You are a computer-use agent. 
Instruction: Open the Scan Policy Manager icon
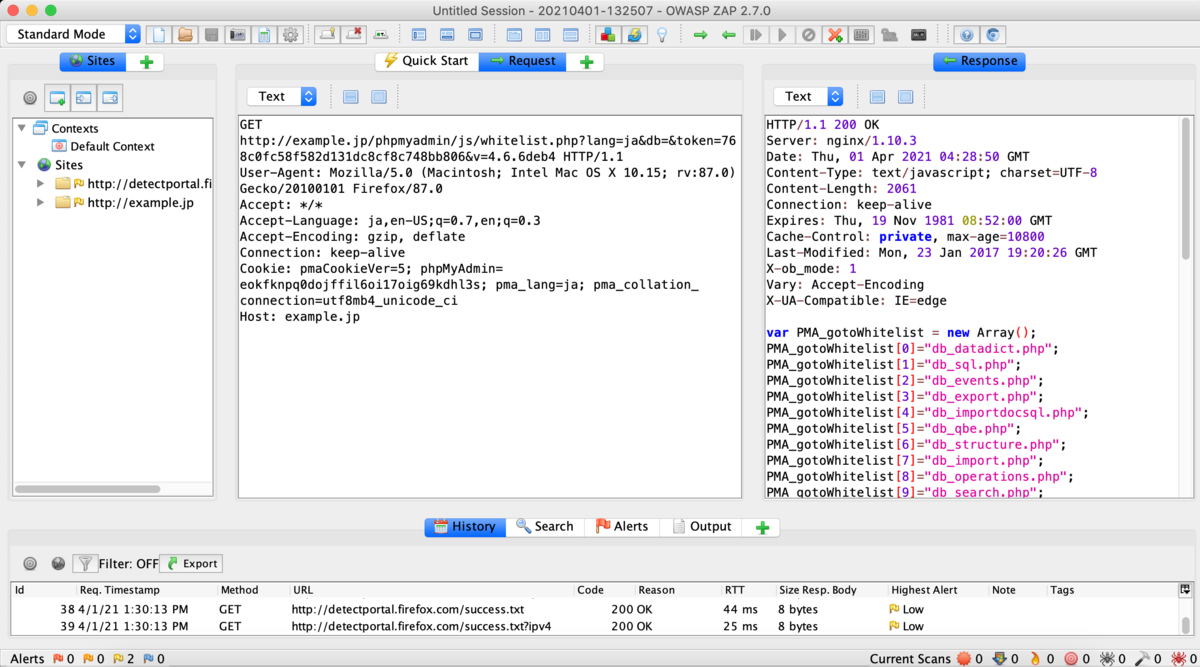tap(862, 35)
